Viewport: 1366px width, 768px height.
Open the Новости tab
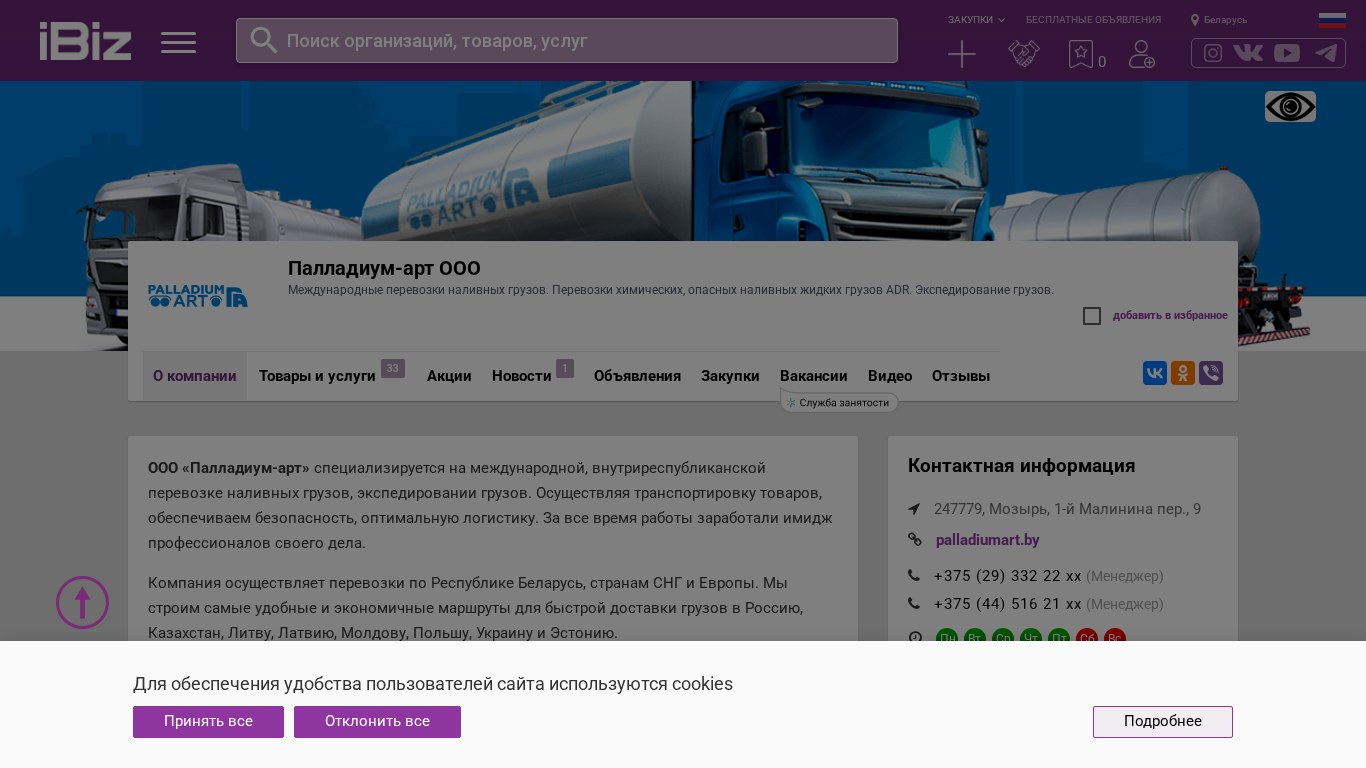(522, 376)
